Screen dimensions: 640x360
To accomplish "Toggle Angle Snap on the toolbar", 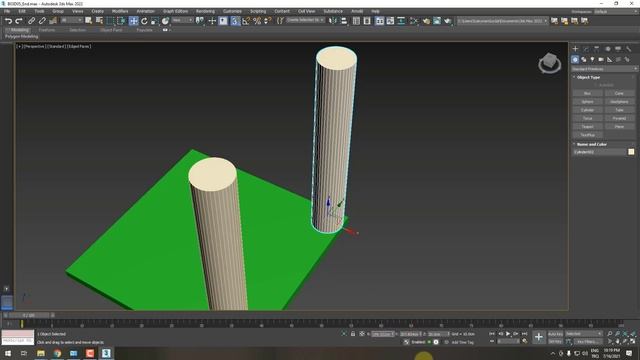I will 246,20.
